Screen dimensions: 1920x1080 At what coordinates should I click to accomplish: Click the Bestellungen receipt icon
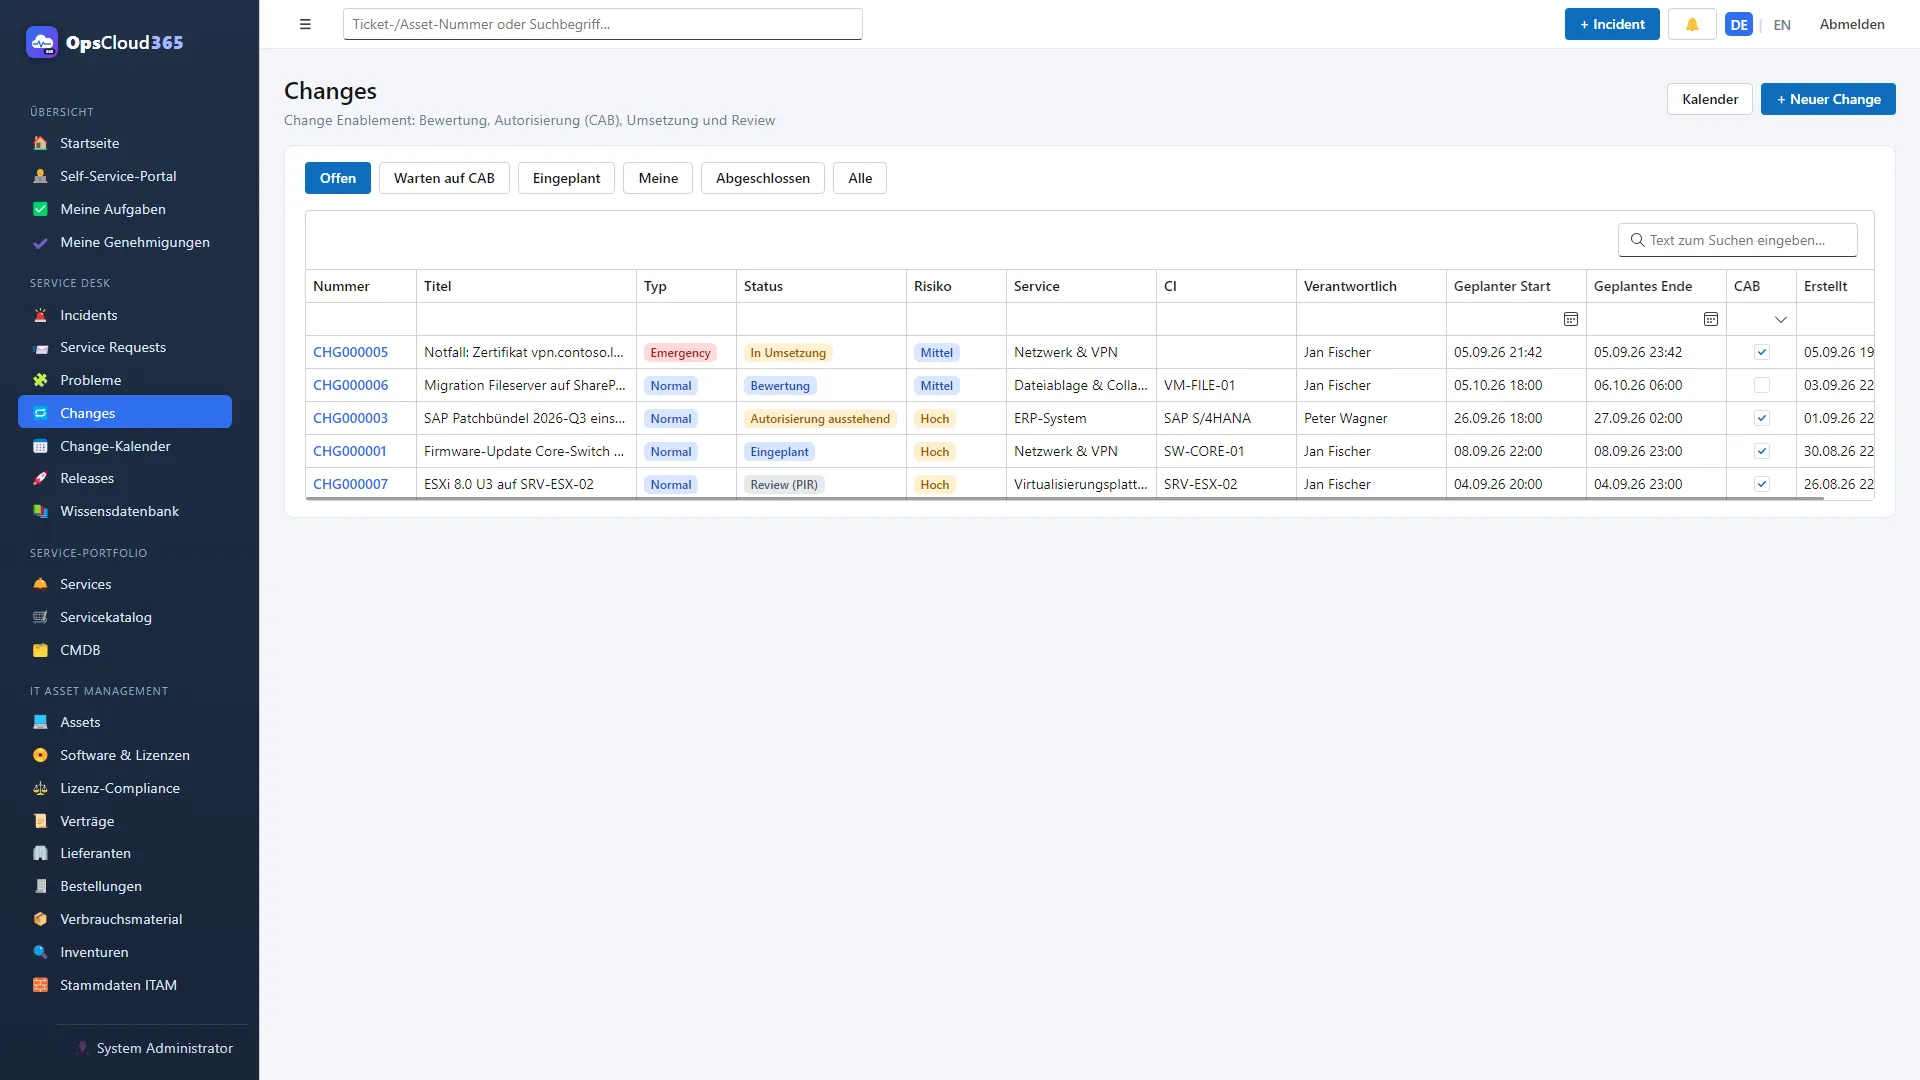pyautogui.click(x=40, y=886)
